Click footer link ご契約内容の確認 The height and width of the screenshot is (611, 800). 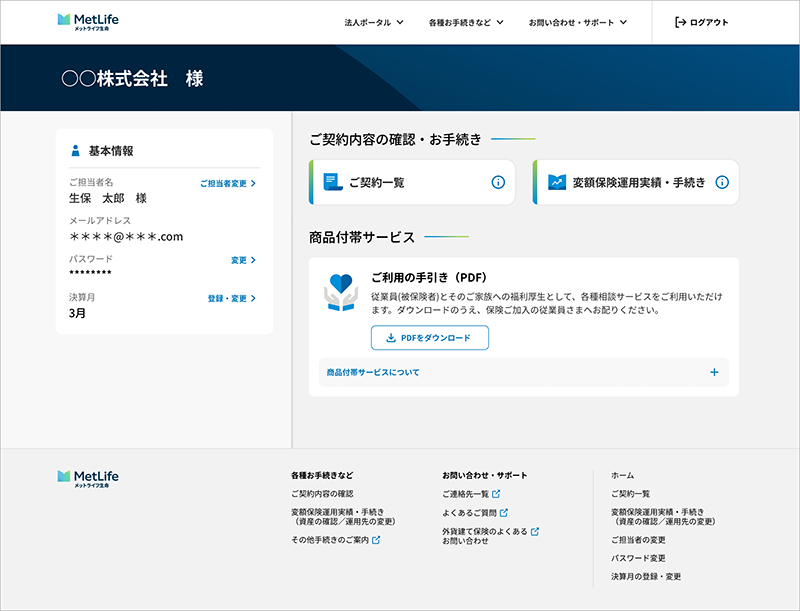click(322, 494)
